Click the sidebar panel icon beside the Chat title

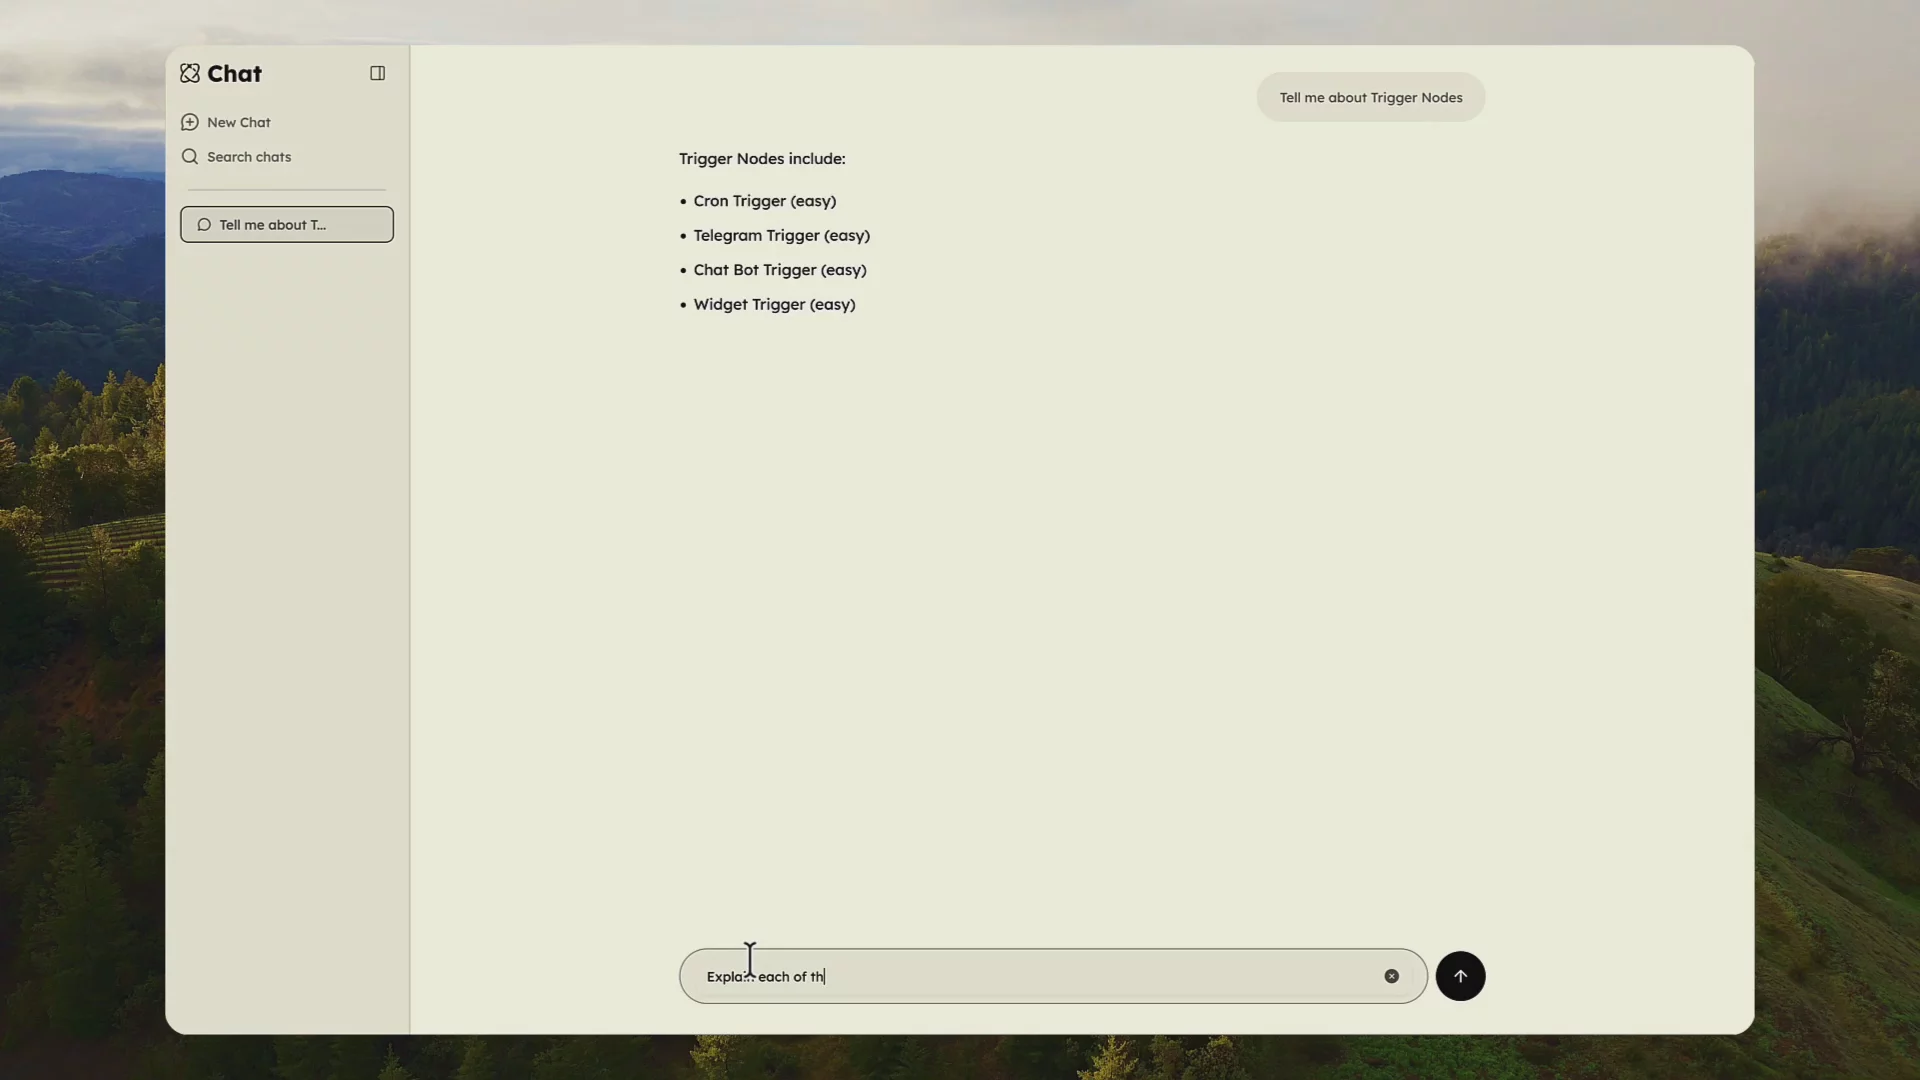tap(377, 72)
